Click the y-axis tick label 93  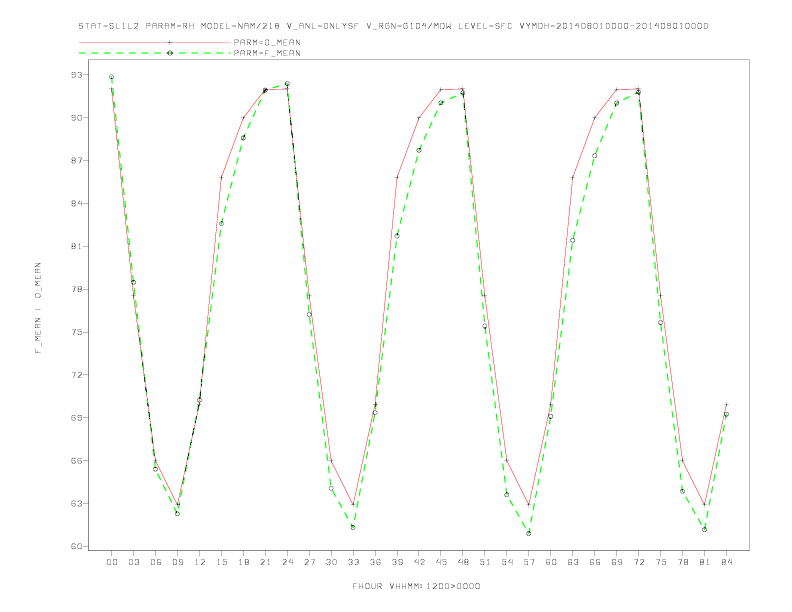click(76, 75)
